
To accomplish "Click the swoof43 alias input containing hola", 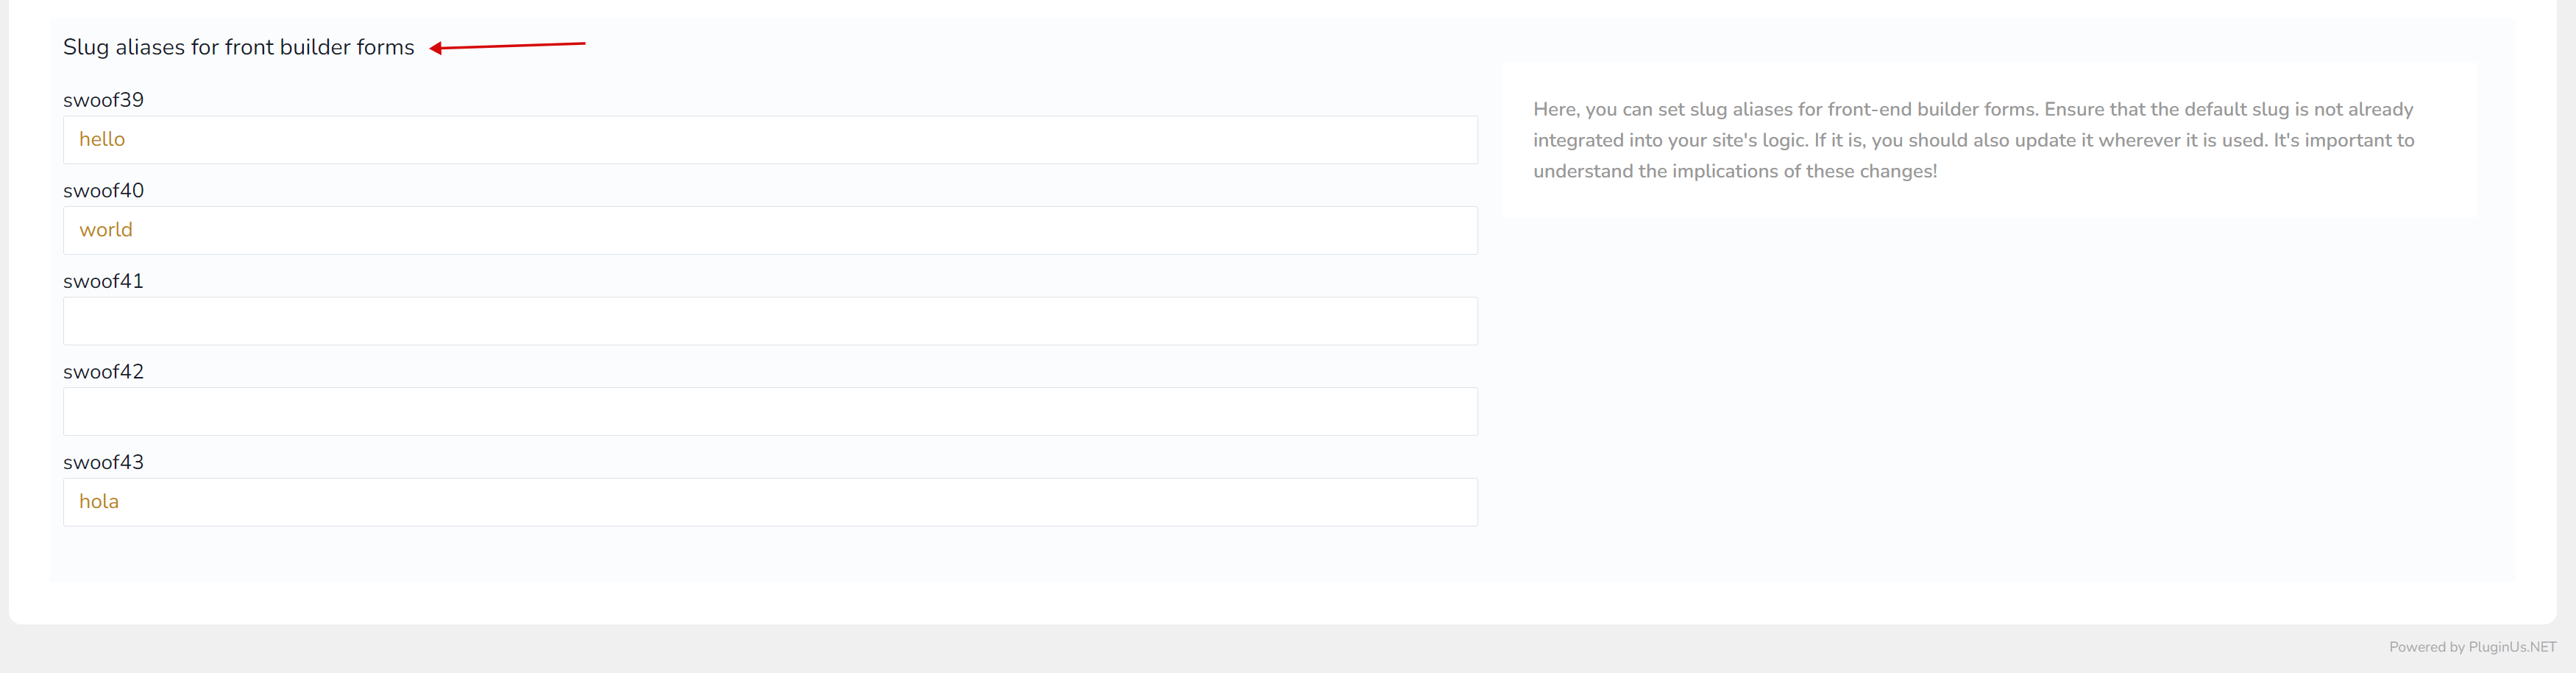I will 770,502.
